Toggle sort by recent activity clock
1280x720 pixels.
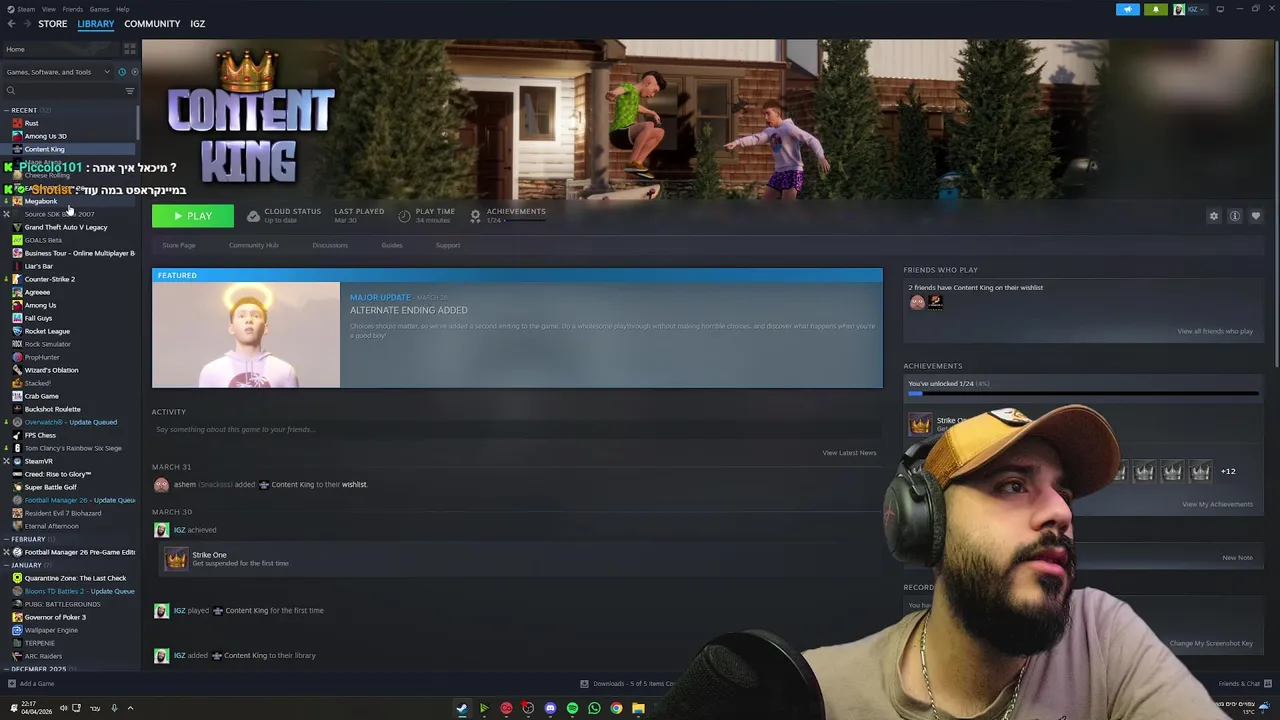tap(122, 72)
